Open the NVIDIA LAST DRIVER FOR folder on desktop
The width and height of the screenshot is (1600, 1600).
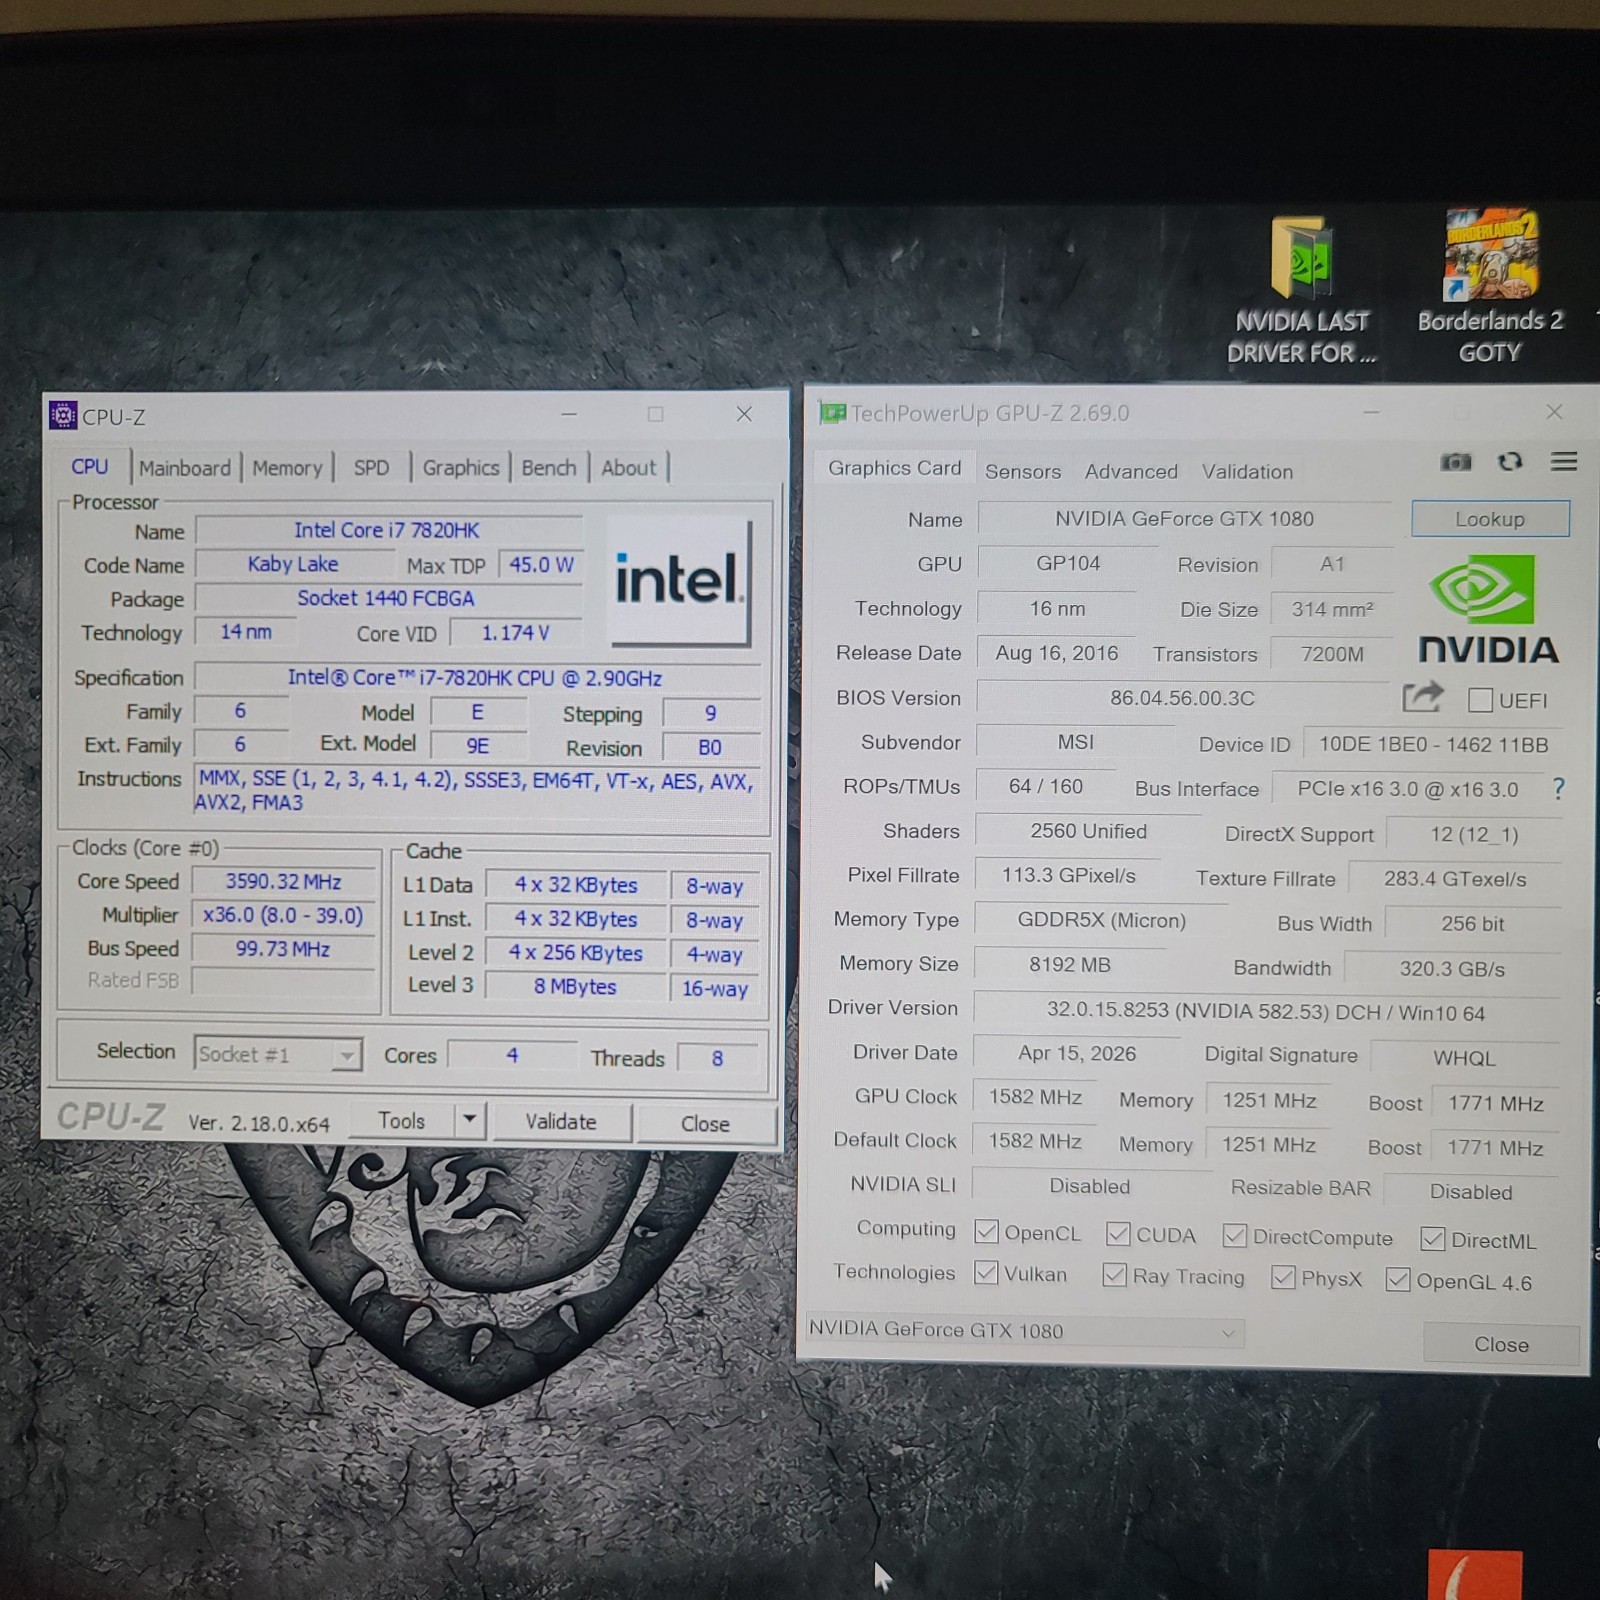(1302, 290)
